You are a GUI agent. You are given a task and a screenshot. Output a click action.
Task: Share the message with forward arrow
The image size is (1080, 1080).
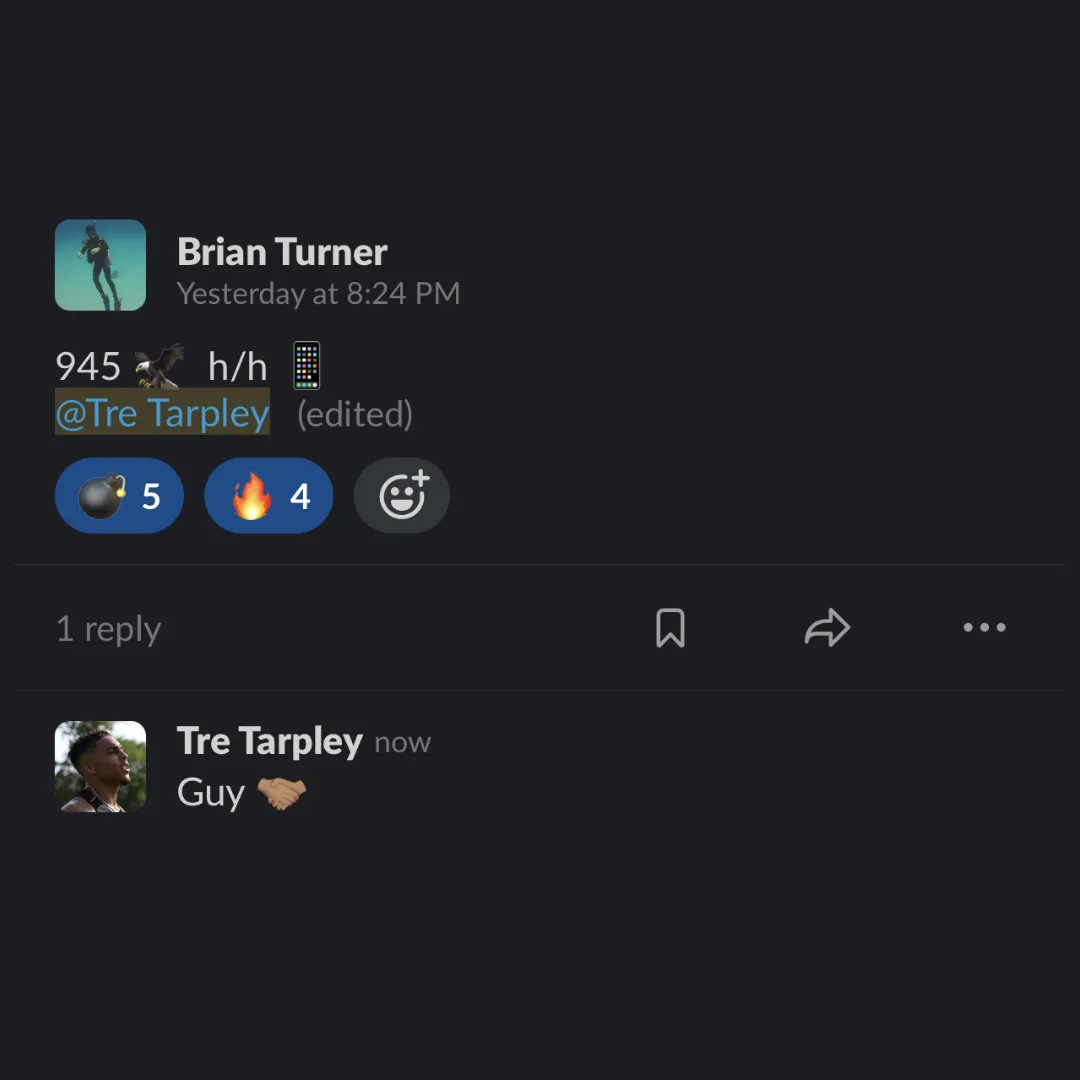point(827,627)
